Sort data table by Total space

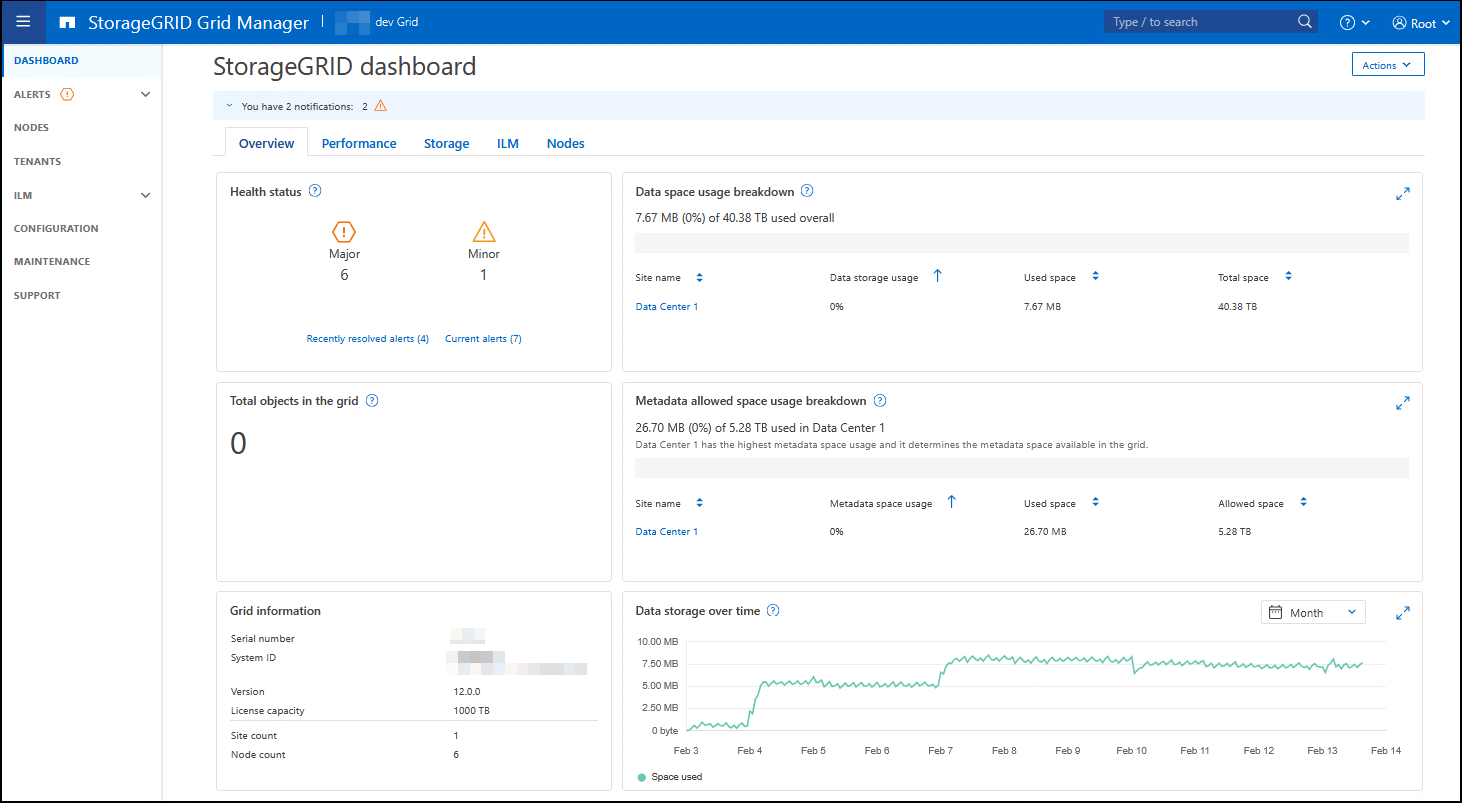pos(1288,276)
